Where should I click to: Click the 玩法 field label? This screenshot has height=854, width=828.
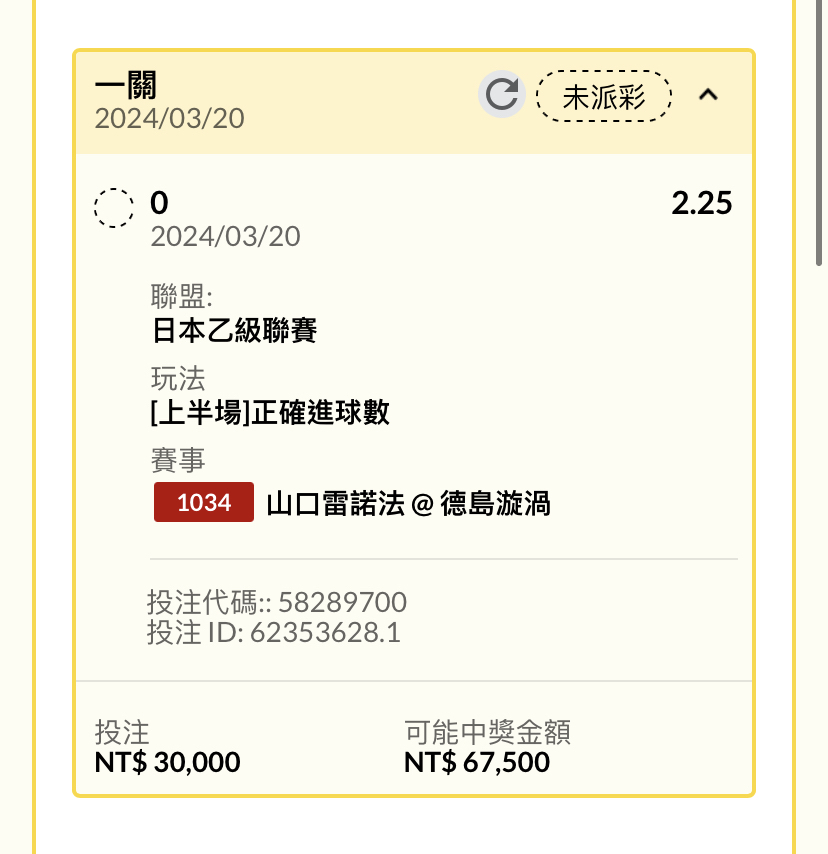[x=177, y=379]
